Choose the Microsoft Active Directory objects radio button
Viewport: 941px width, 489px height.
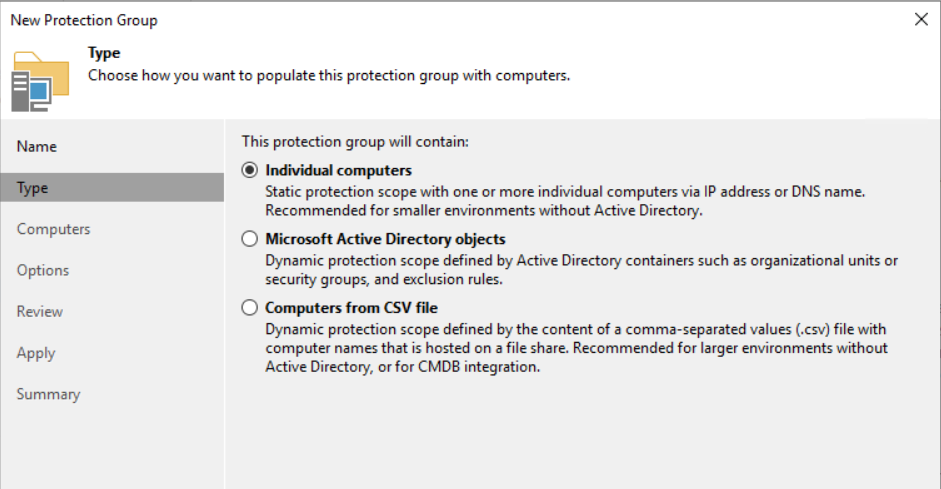click(x=250, y=239)
